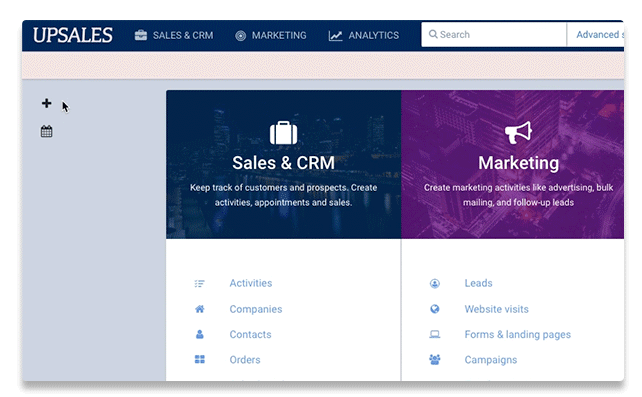Click the Campaigns group icon
The width and height of the screenshot is (642, 397).
435,359
